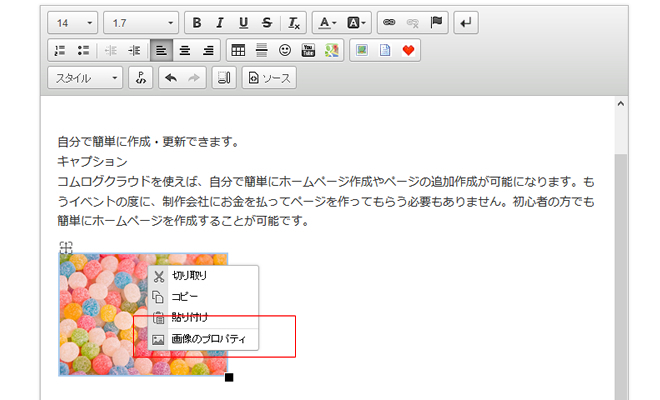The image size is (660, 400).
Task: Click the scrollbar up arrow
Action: [x=620, y=104]
